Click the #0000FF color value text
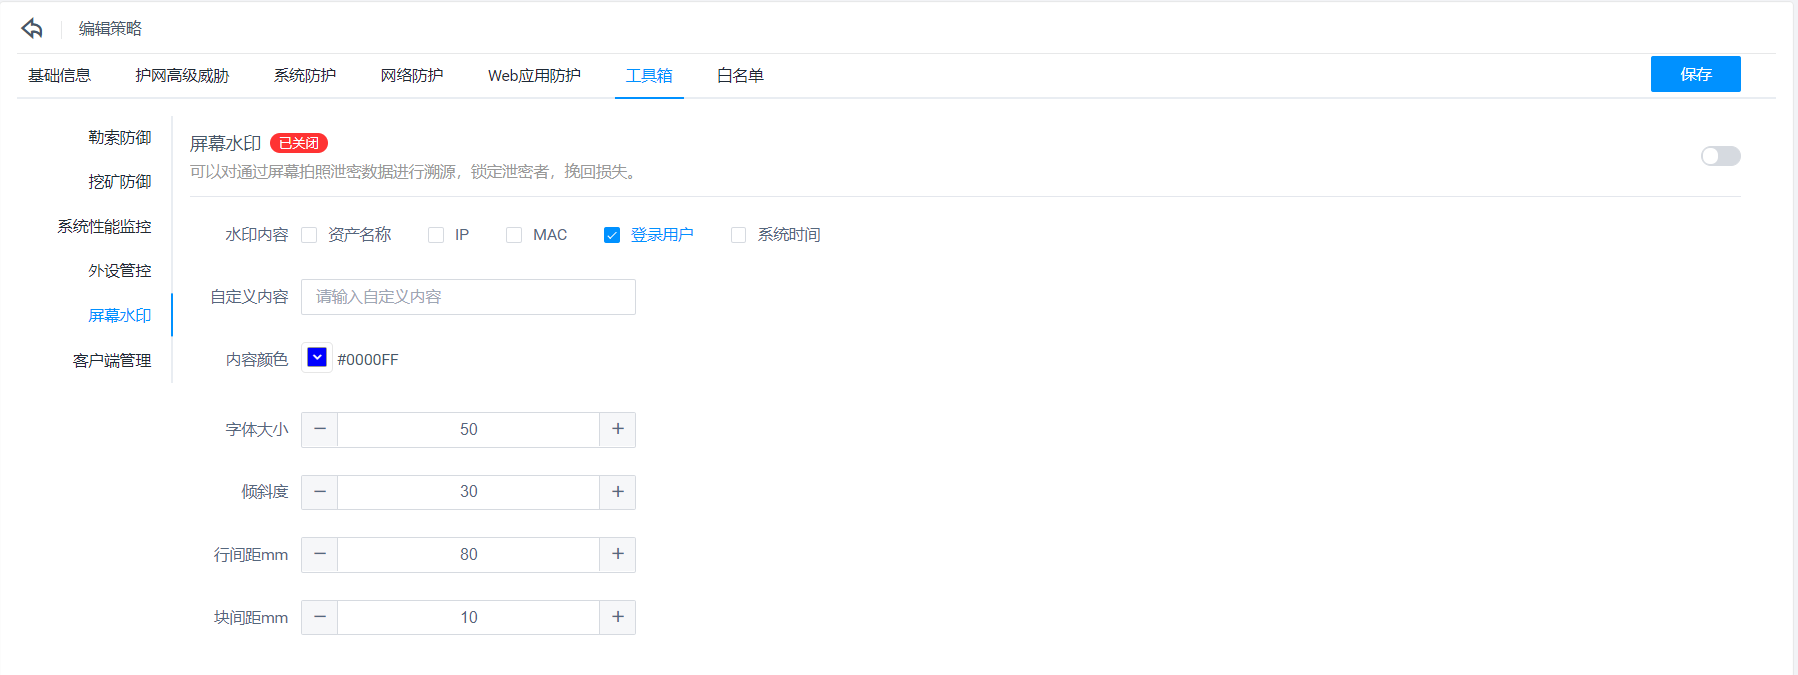This screenshot has height=675, width=1798. point(368,360)
